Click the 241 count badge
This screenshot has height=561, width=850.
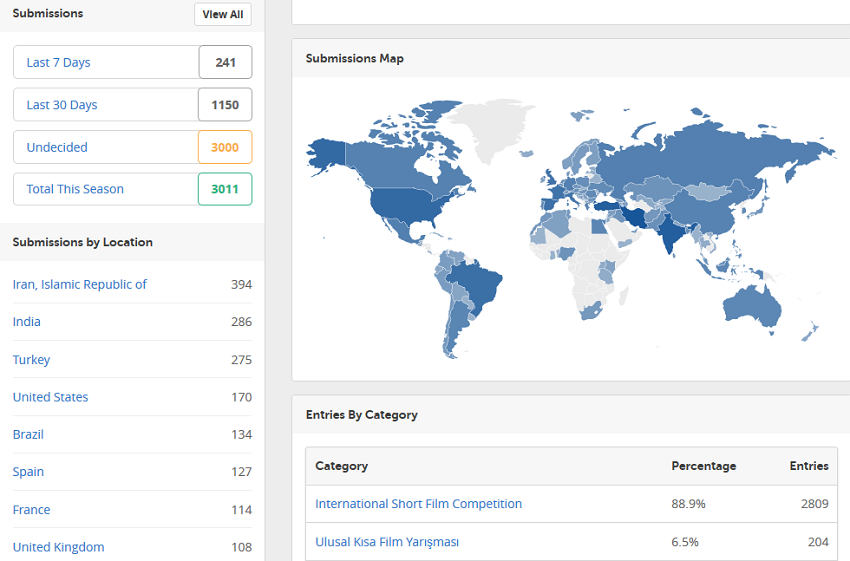pos(225,62)
